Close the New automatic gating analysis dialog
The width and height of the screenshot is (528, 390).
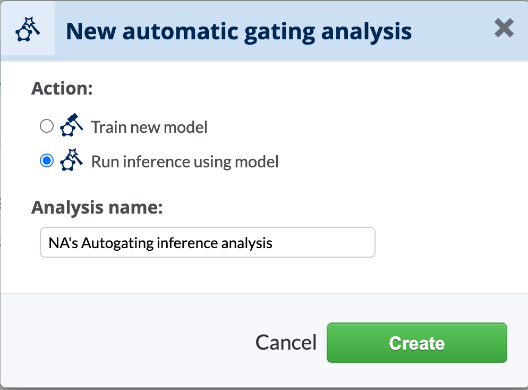(x=504, y=28)
